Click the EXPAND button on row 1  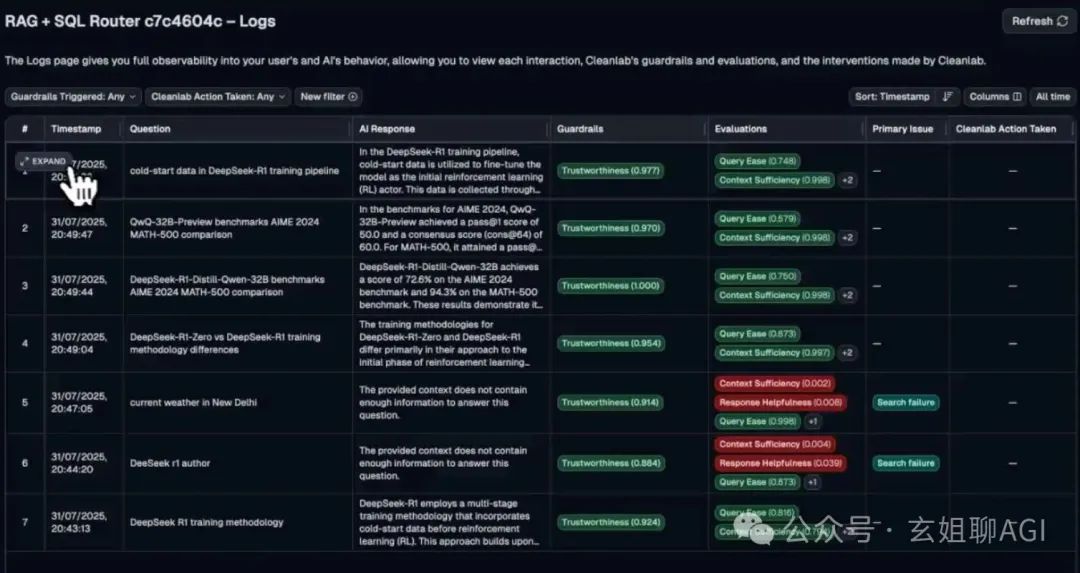point(43,161)
